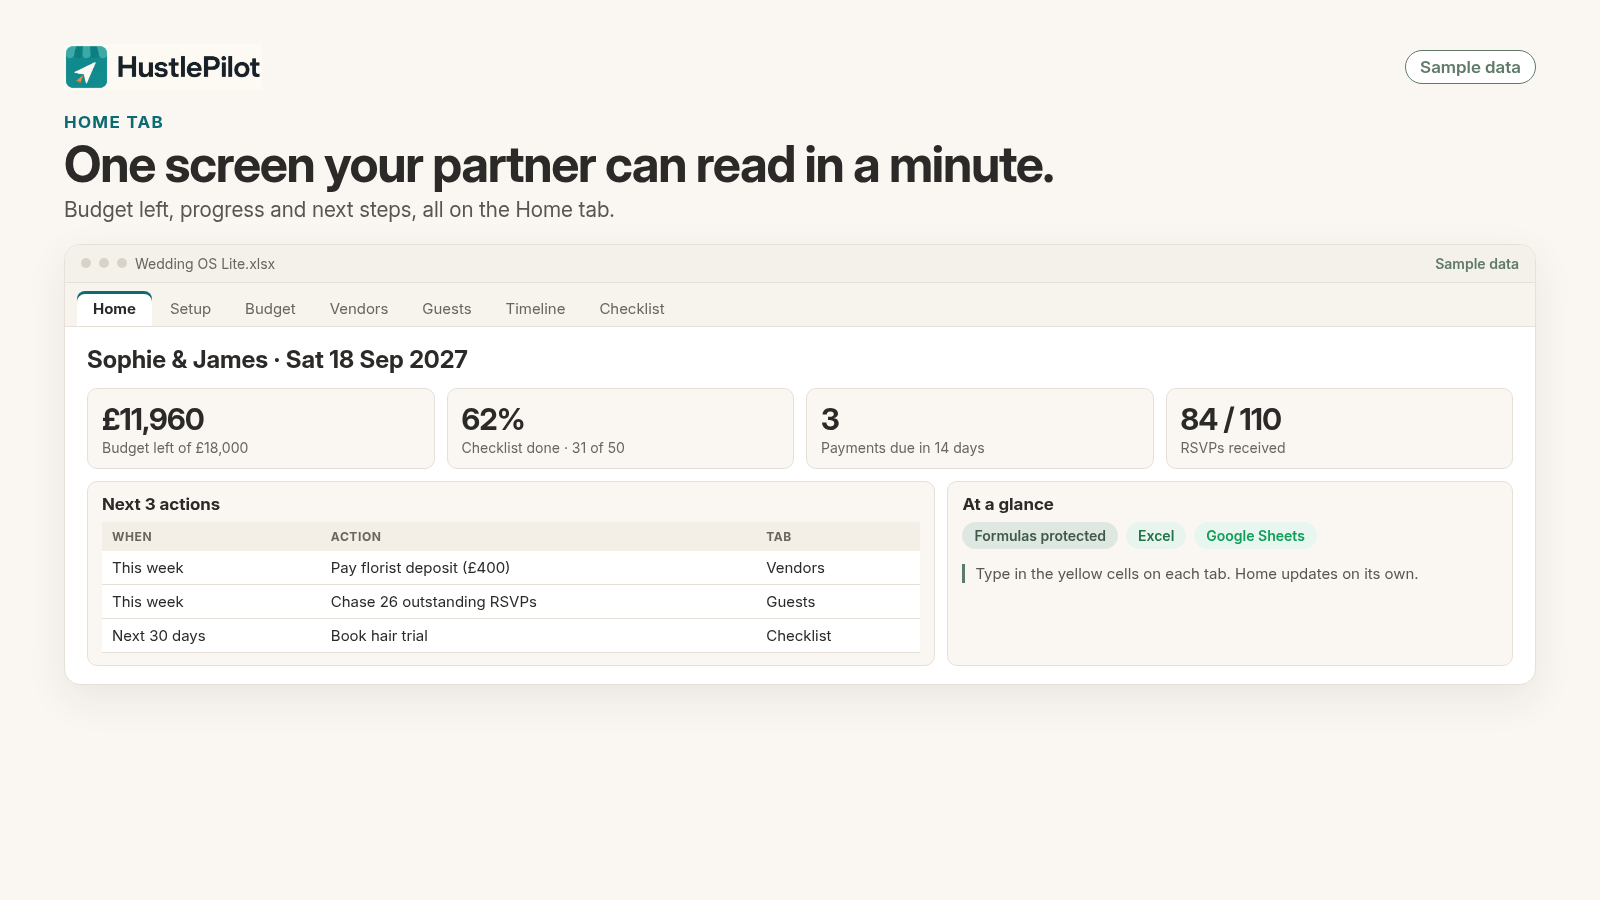Click the TAB column header
Image resolution: width=1600 pixels, height=900 pixels.
pos(779,537)
